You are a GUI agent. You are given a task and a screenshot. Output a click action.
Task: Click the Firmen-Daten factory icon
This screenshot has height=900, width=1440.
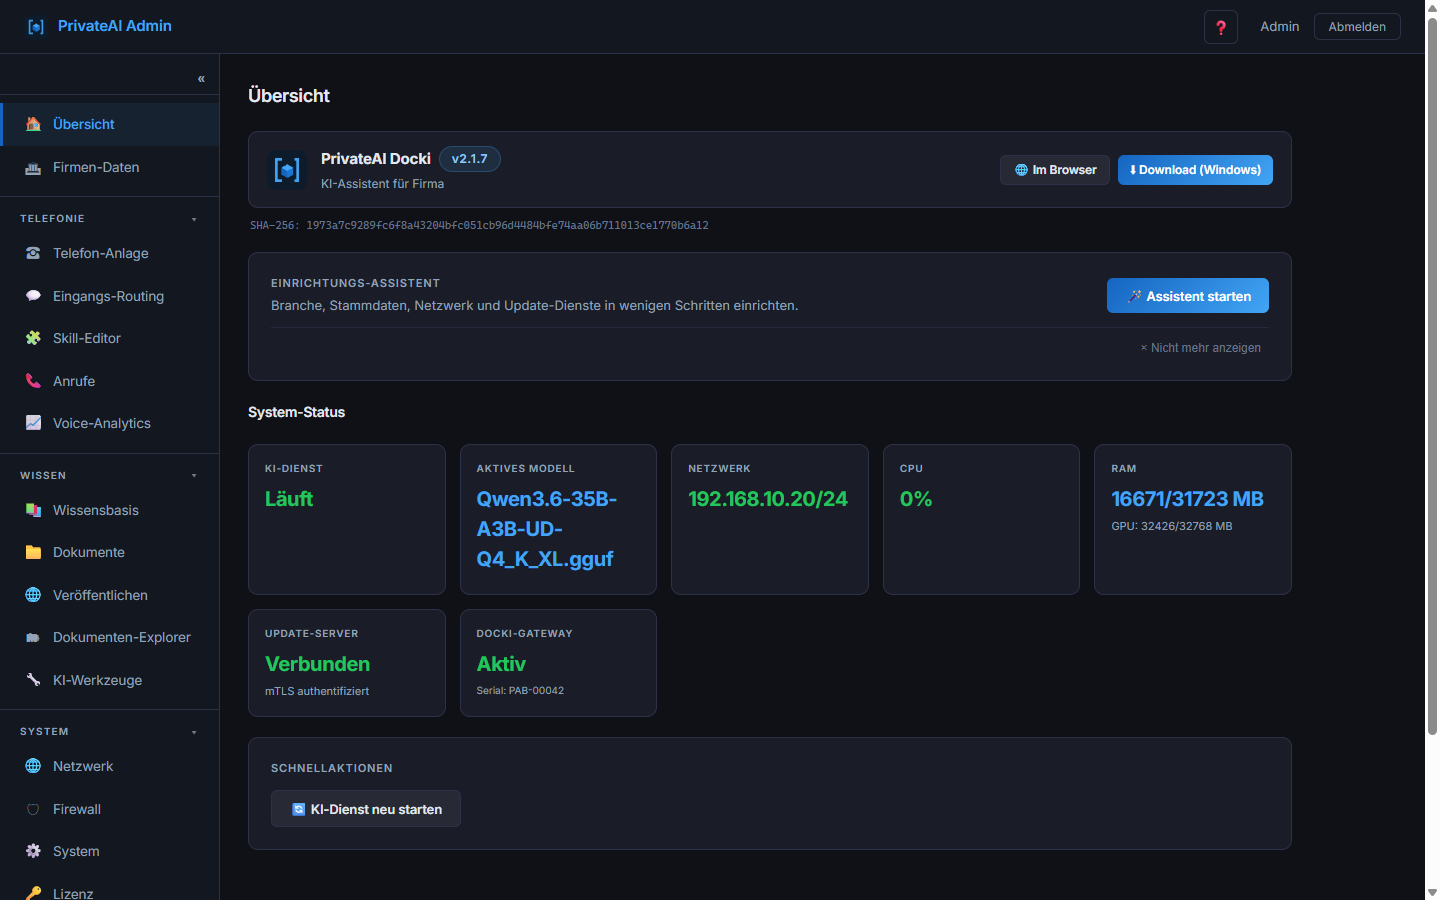click(33, 167)
